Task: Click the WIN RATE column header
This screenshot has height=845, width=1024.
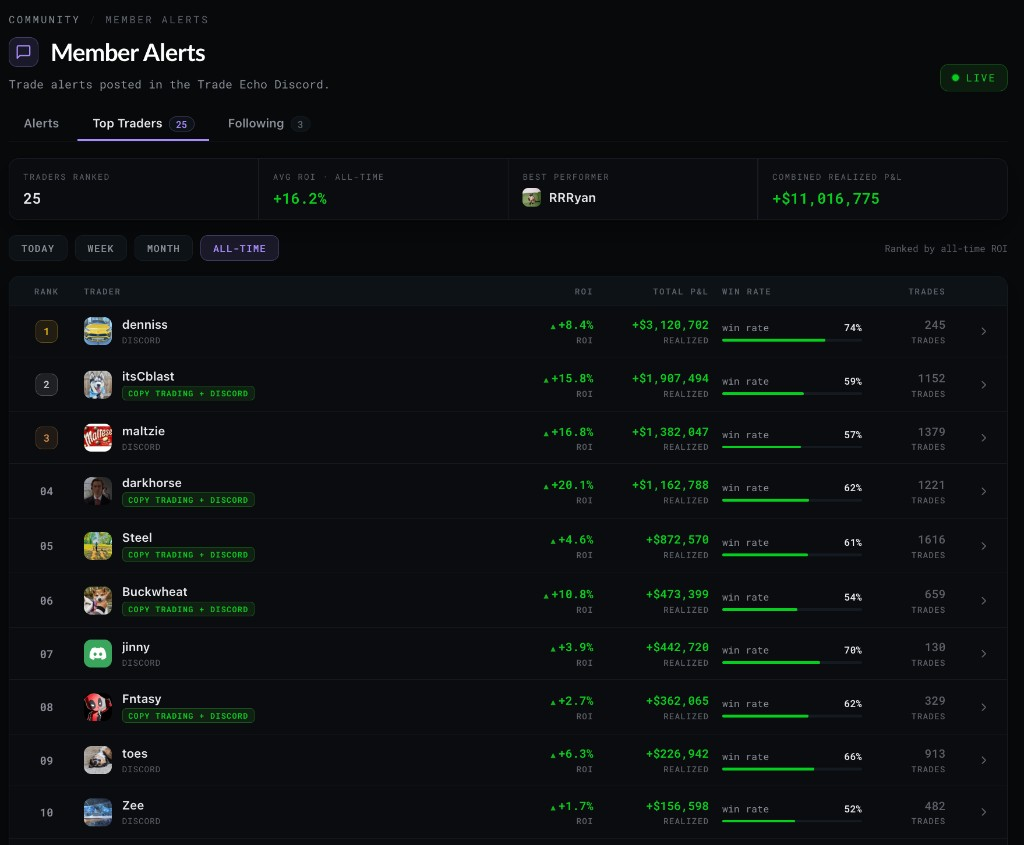Action: [746, 292]
